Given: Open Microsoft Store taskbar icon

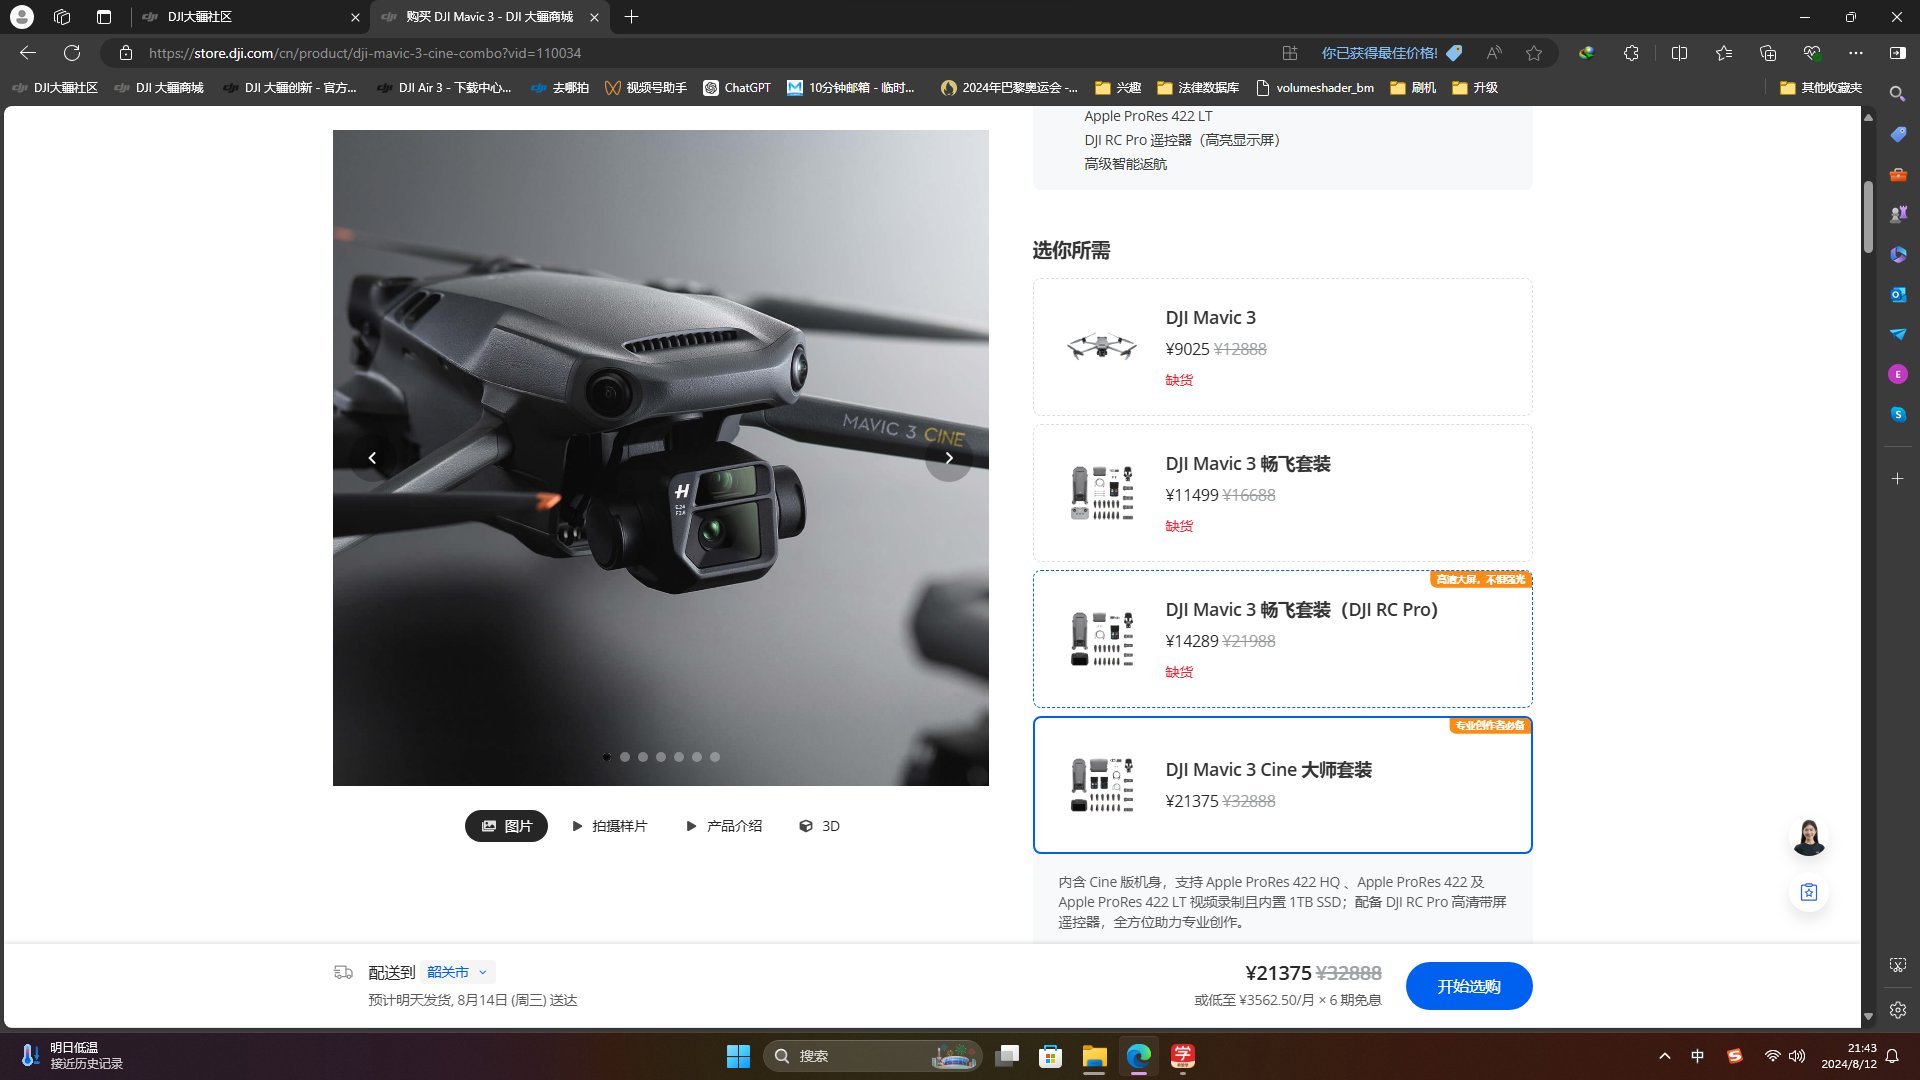Looking at the screenshot, I should pyautogui.click(x=1050, y=1056).
